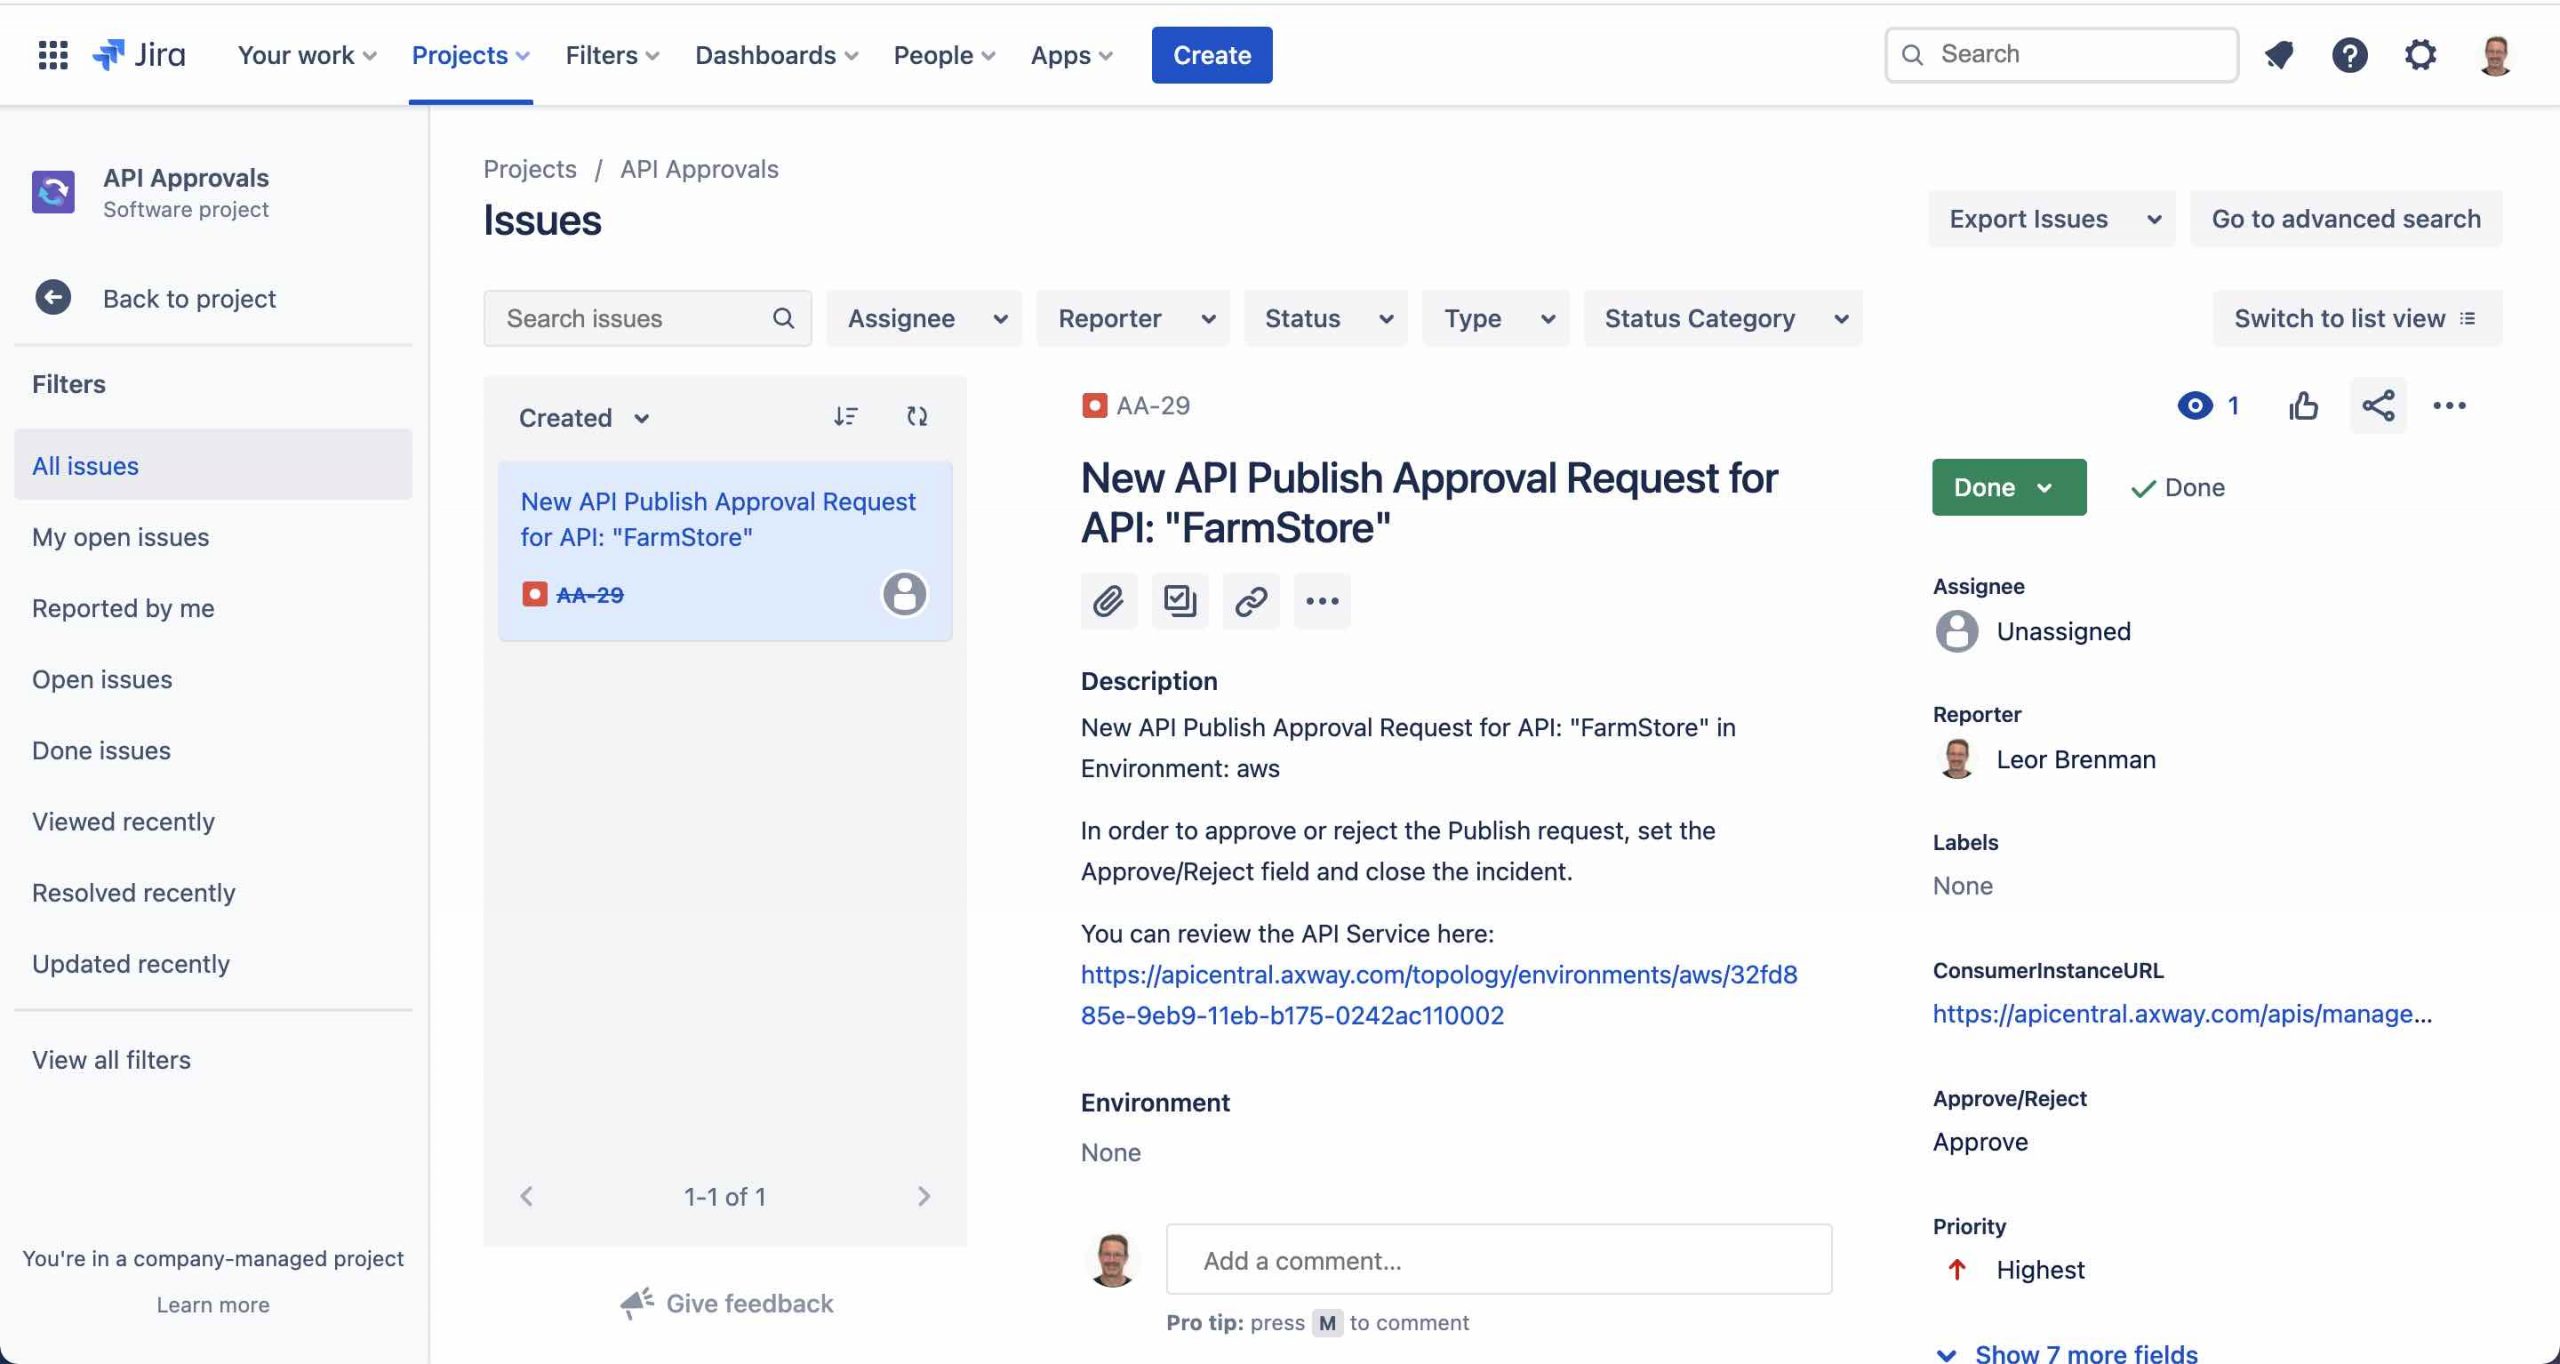
Task: Open the Filters menu in the top navigation
Action: (612, 55)
